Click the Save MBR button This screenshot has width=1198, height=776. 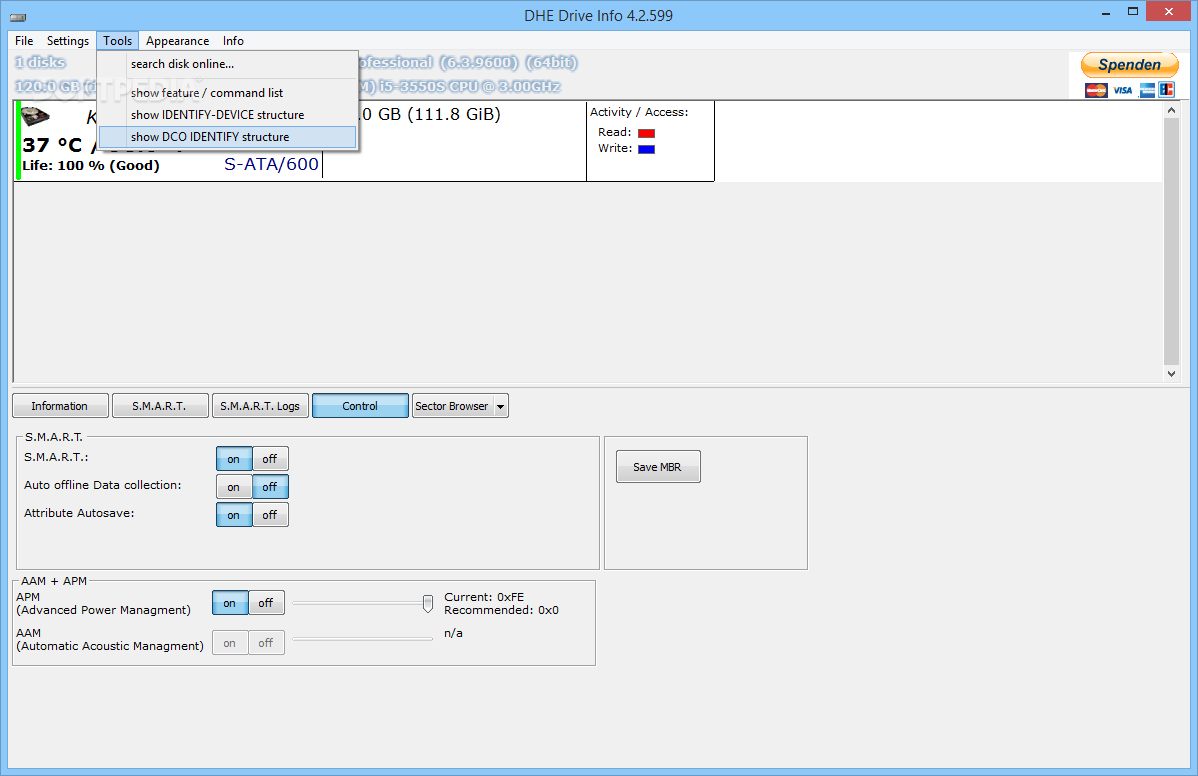coord(658,467)
